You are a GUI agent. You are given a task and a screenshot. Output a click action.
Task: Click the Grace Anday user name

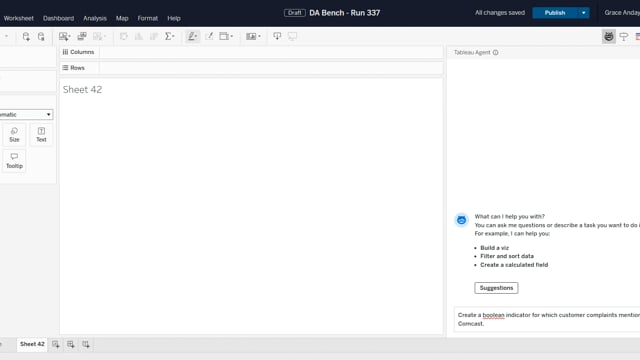click(x=622, y=13)
